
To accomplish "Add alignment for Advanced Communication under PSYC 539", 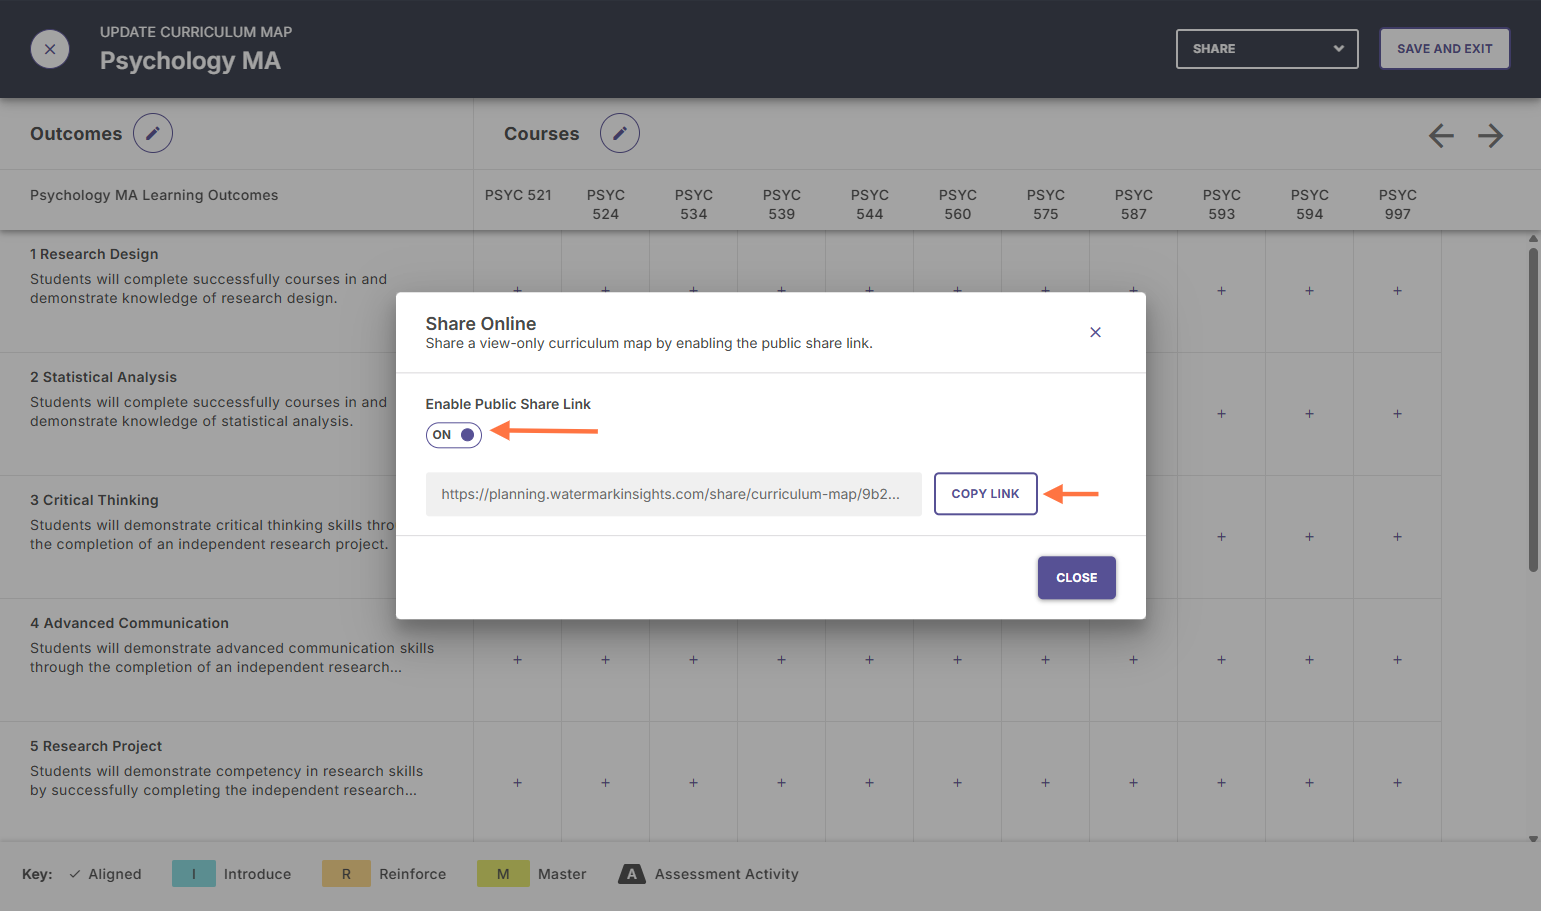I will coord(781,660).
